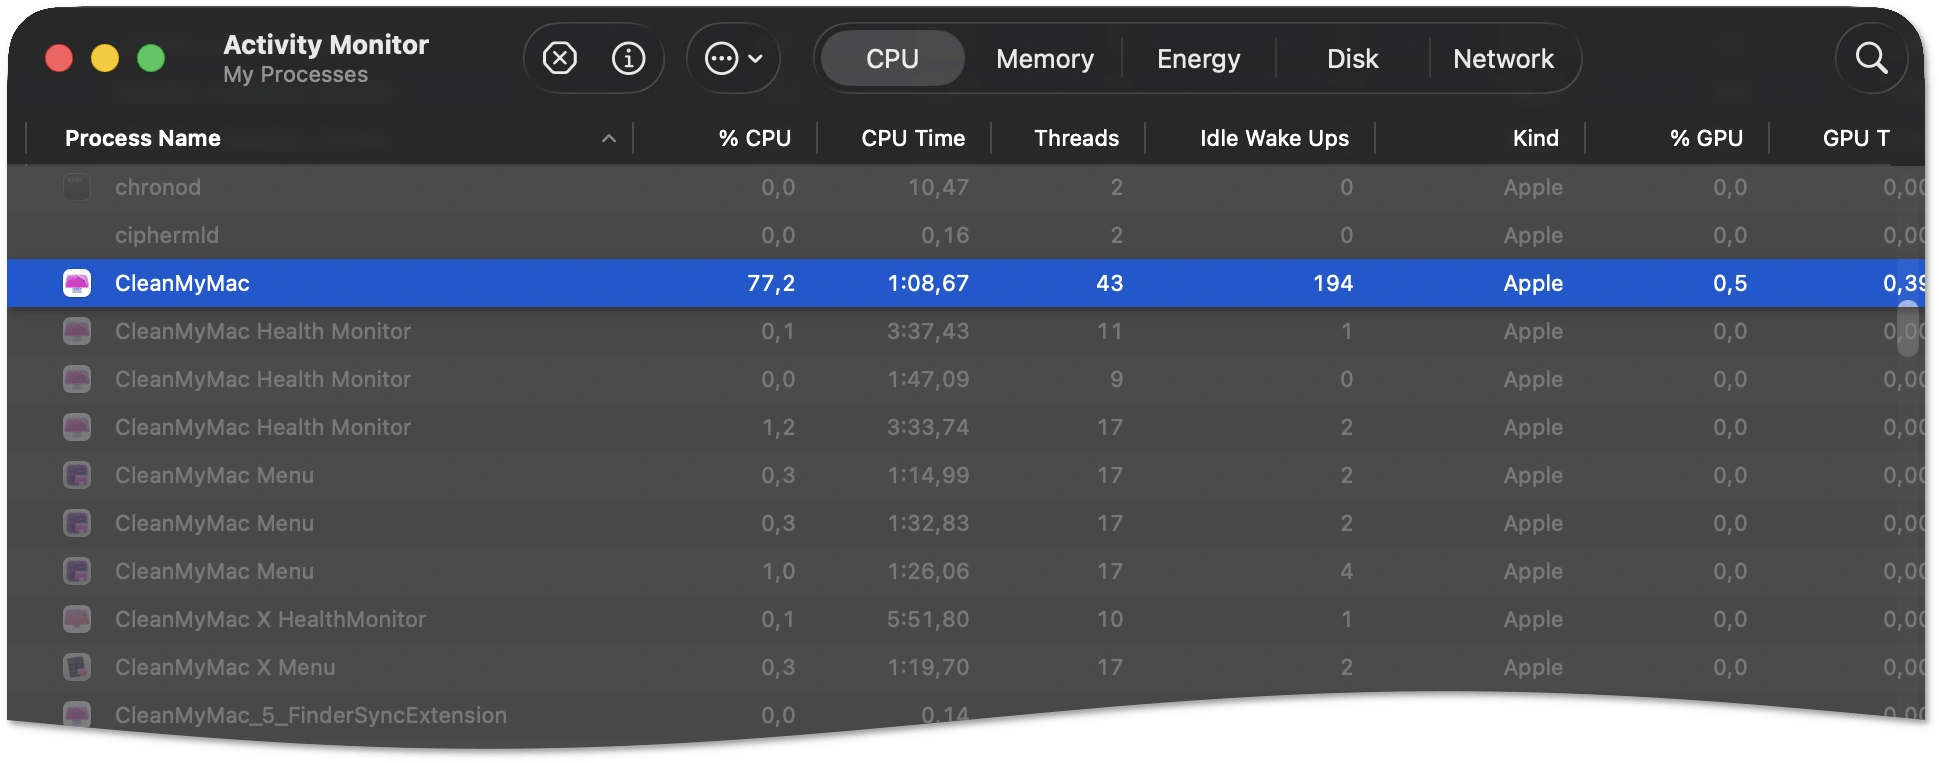Viewport: 1939px width, 763px height.
Task: Go to the Network tab
Action: (1503, 59)
